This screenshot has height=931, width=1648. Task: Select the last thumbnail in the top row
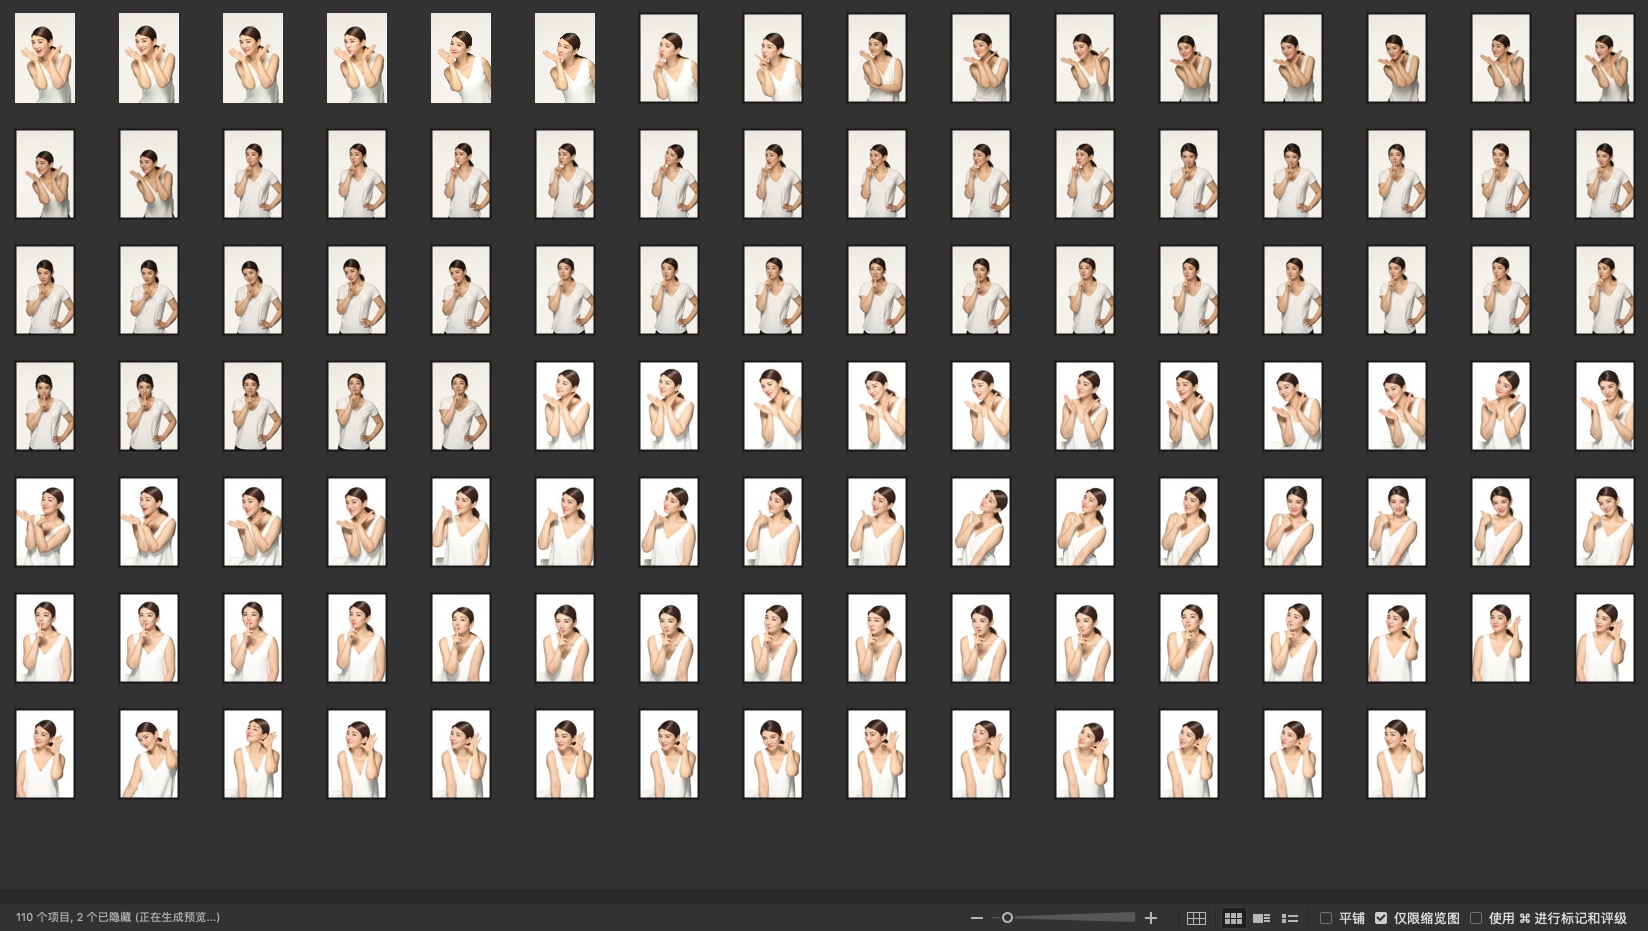tap(1604, 58)
